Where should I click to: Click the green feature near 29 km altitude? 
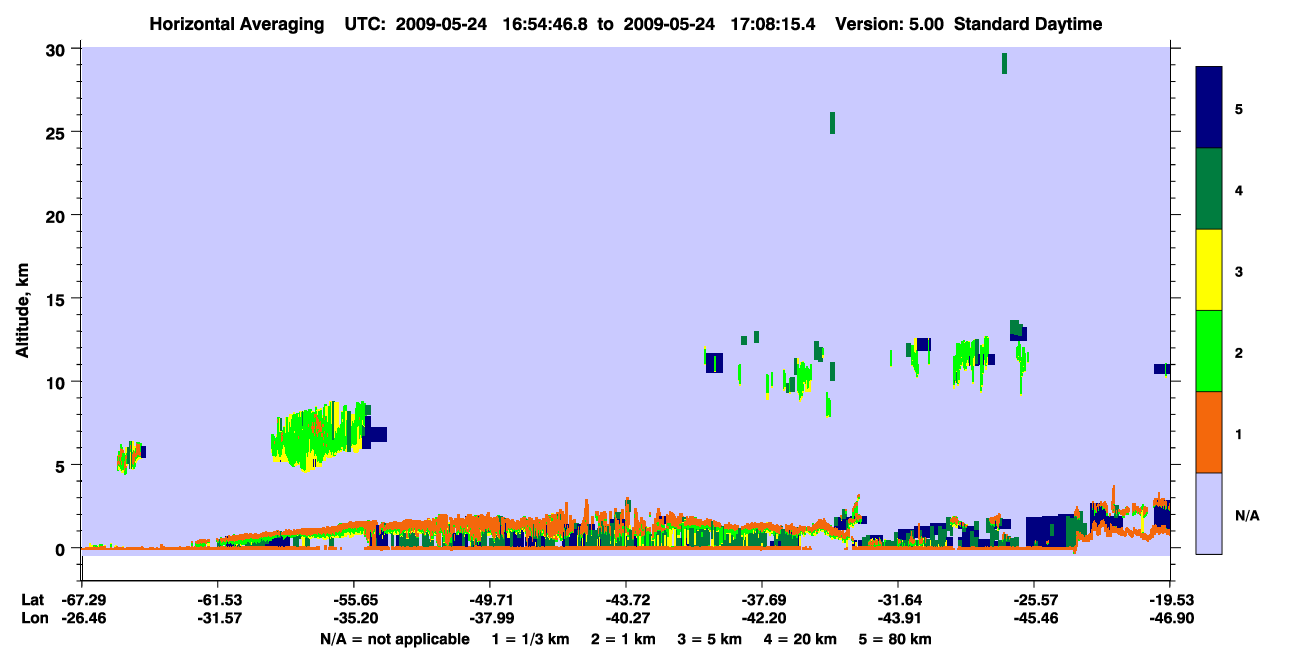coord(1004,63)
